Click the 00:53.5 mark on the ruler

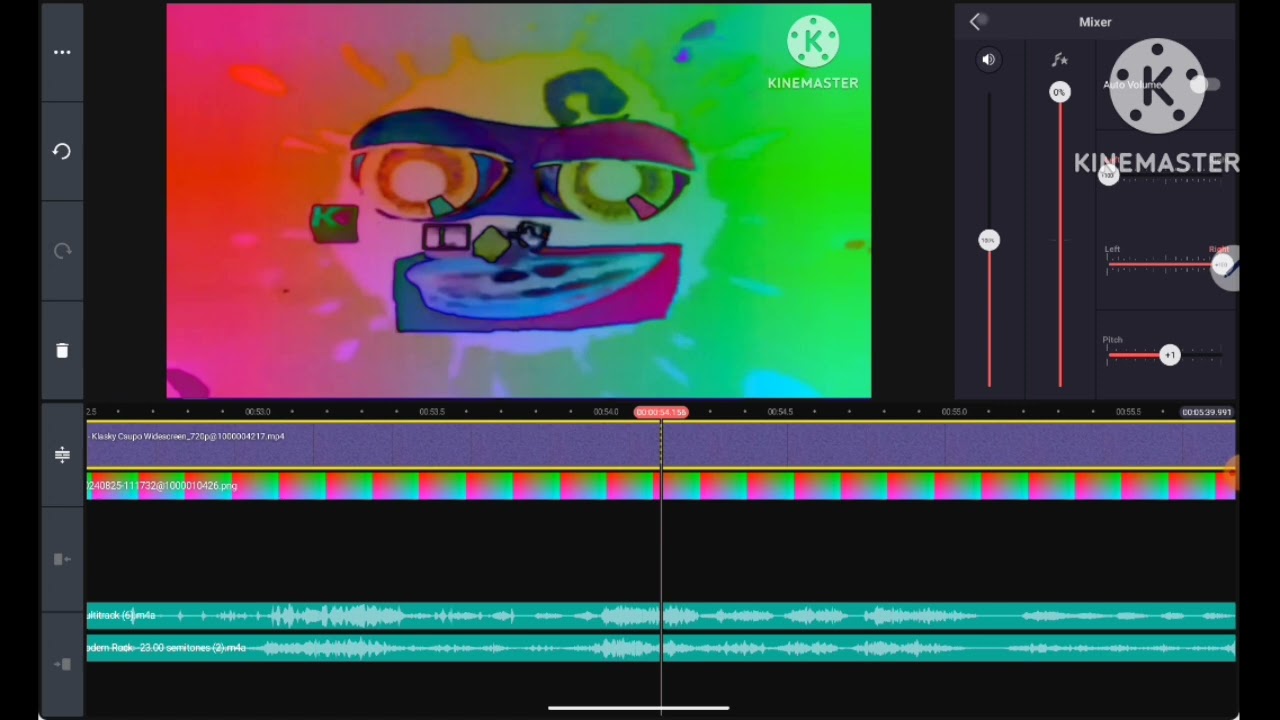tap(432, 412)
